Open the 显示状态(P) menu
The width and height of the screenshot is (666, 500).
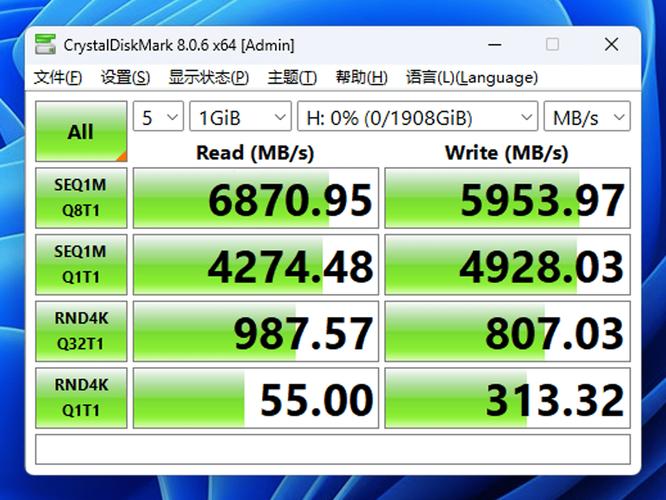click(x=209, y=77)
